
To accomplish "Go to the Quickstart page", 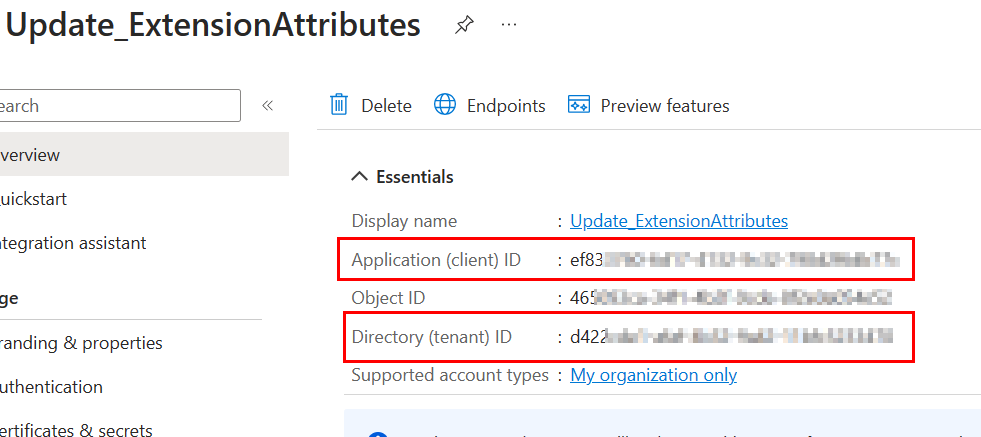I will click(34, 199).
